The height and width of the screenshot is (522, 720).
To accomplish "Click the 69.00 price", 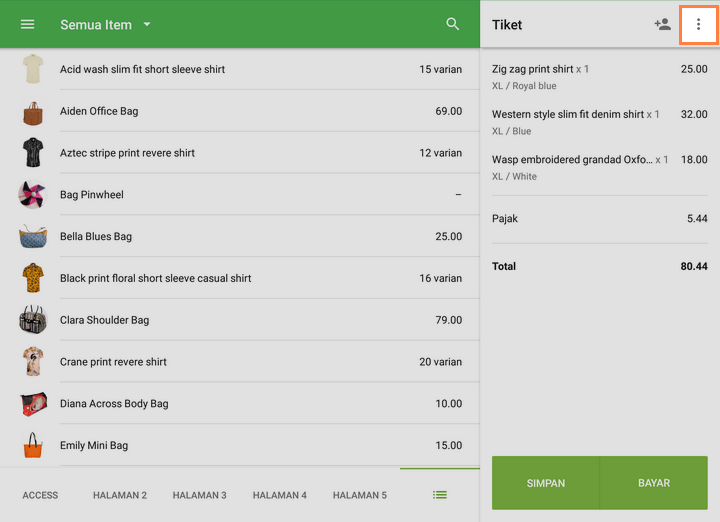I will pos(449,111).
